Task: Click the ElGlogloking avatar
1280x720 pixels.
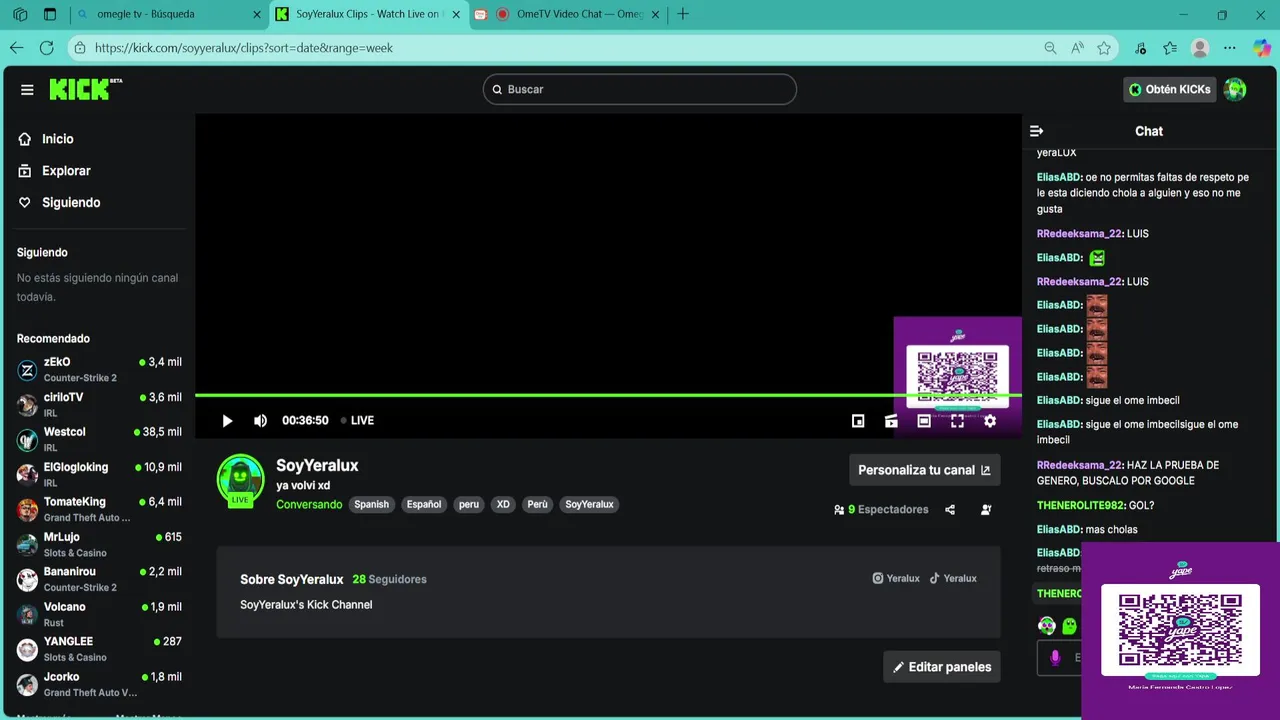Action: [x=28, y=475]
